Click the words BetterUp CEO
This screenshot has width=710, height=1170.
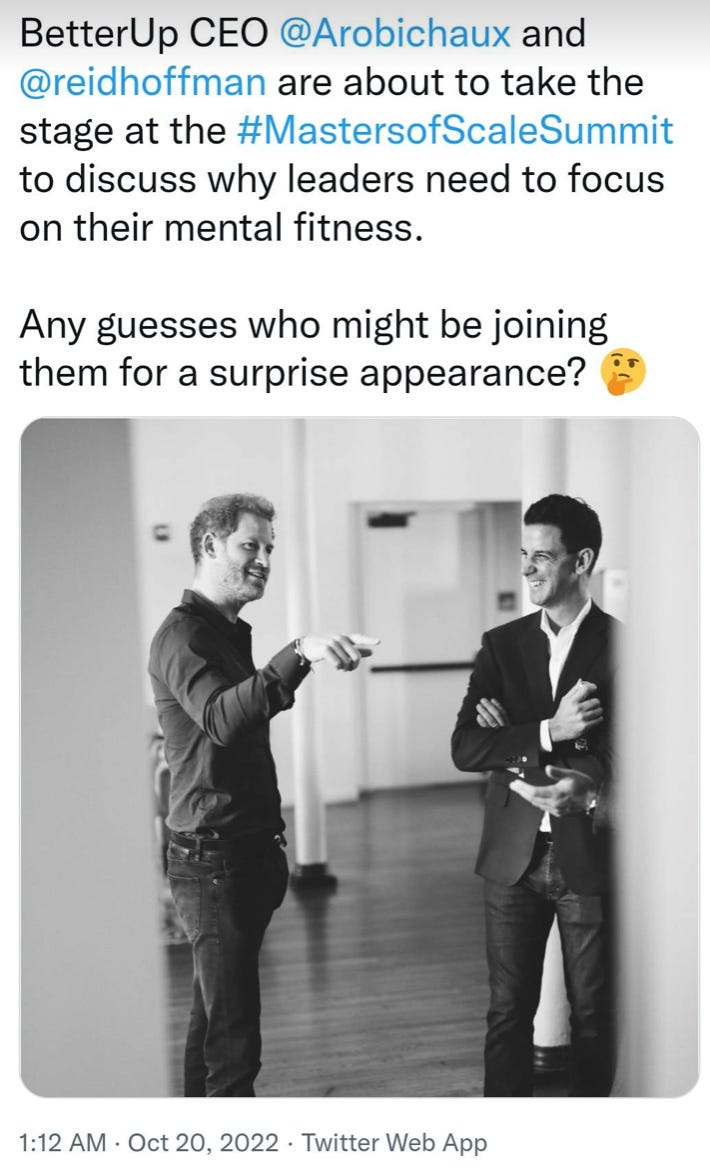click(x=144, y=34)
